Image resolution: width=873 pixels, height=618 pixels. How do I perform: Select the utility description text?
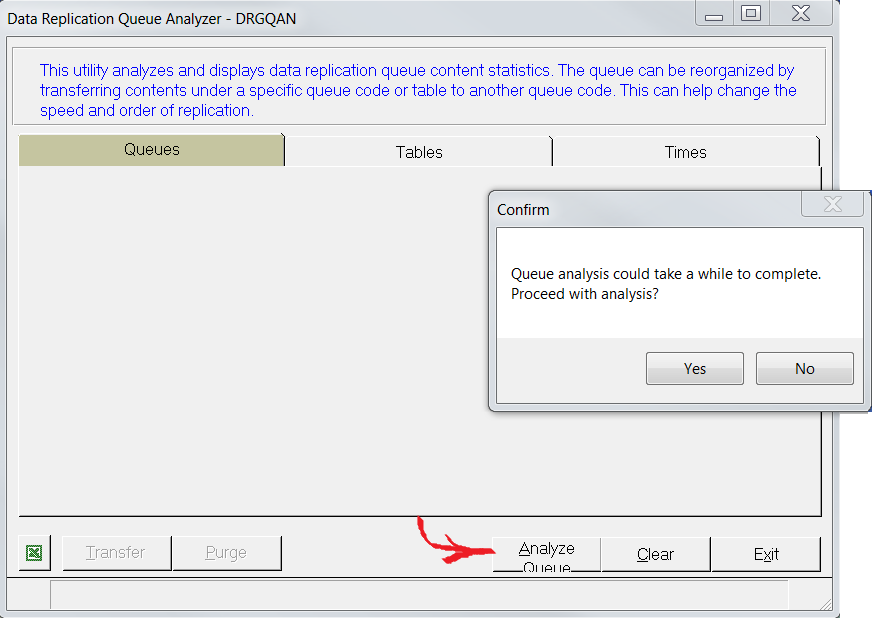tap(418, 90)
